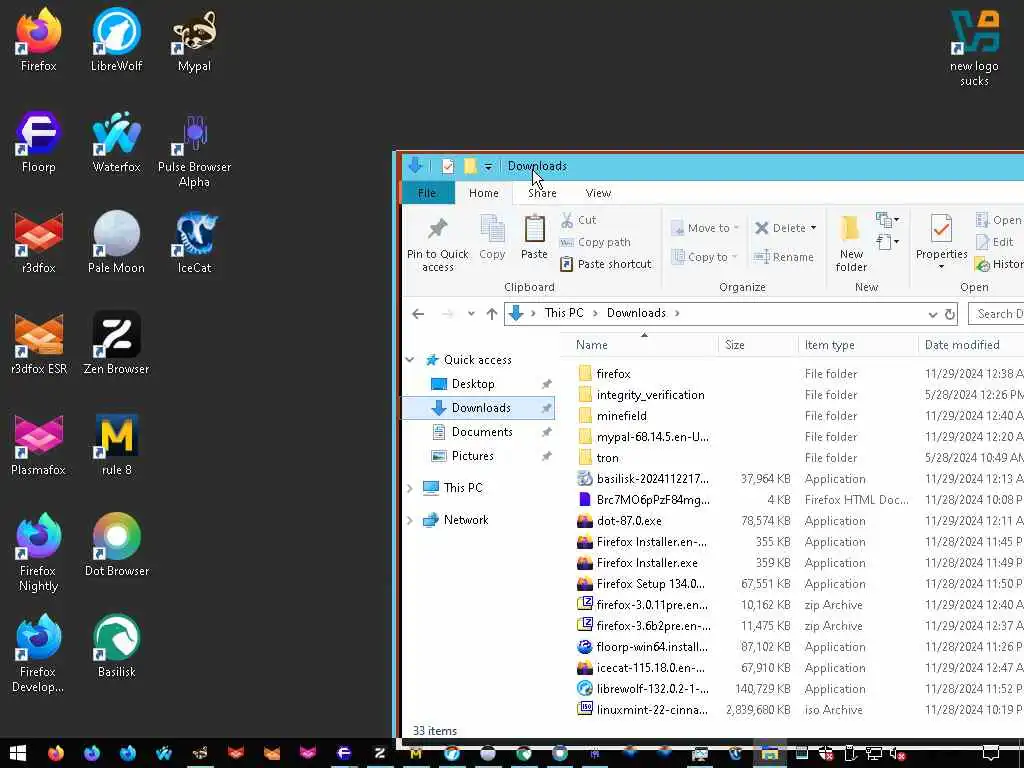
Task: Click the Rename ribbon button
Action: (x=784, y=257)
